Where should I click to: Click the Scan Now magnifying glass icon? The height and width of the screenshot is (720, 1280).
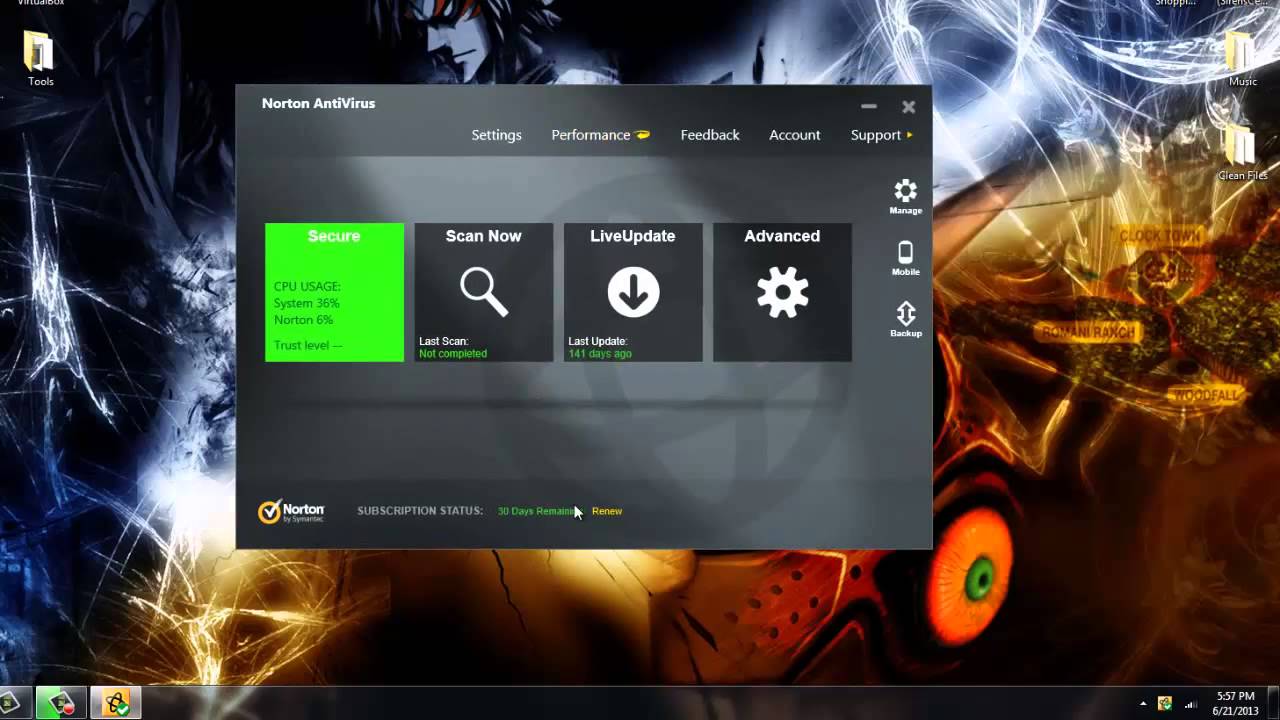pos(484,292)
